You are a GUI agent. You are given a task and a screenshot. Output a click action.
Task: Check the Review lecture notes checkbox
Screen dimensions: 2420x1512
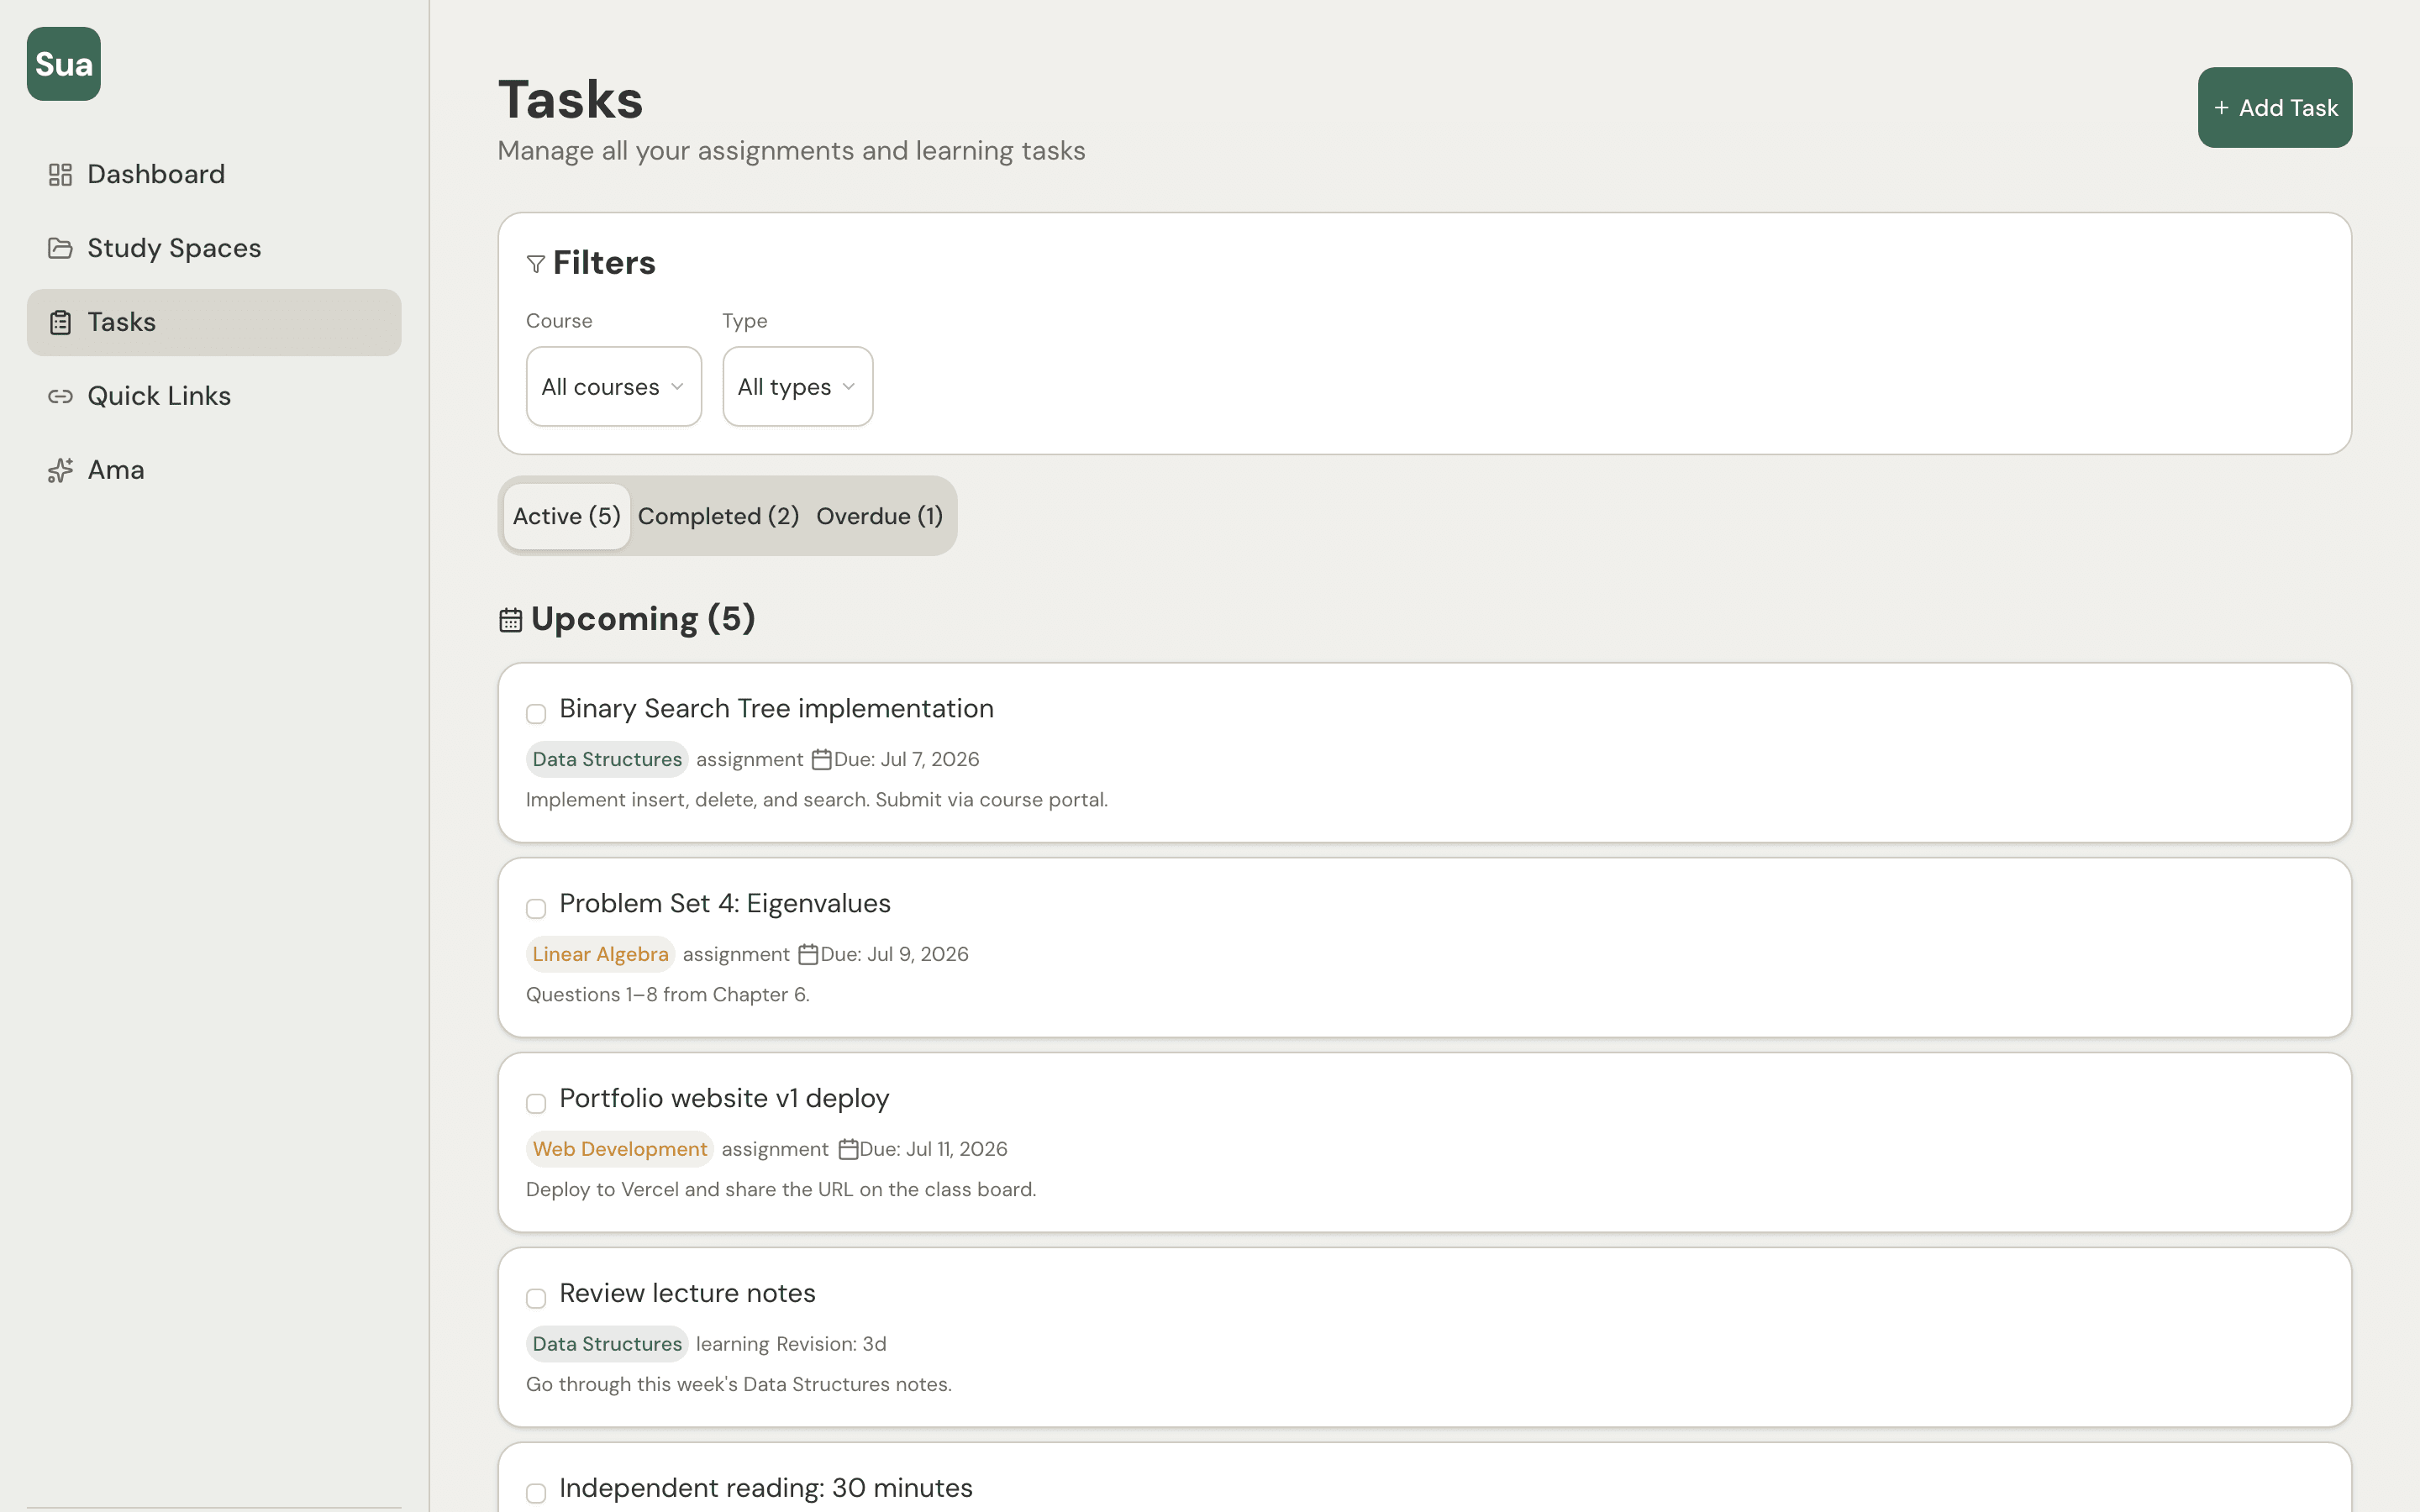(536, 1299)
